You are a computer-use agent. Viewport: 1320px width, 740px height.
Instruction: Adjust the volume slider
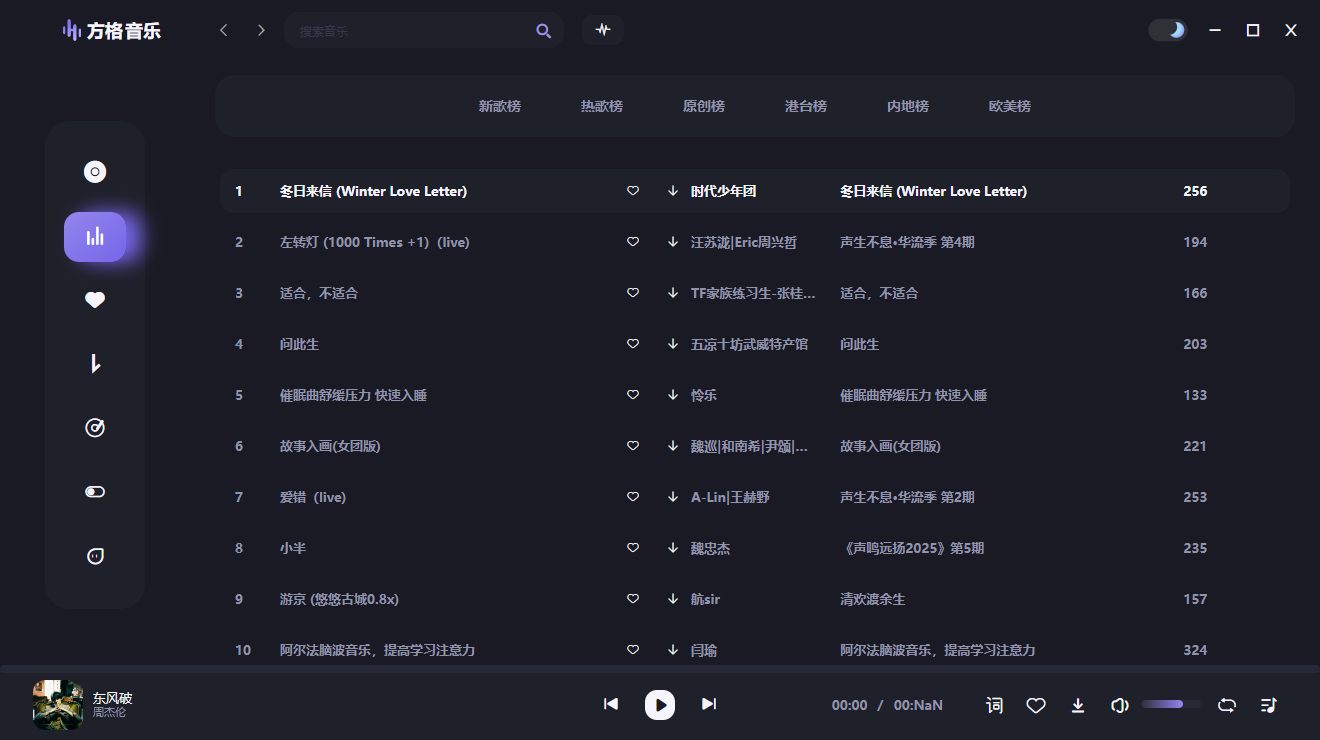pos(1170,704)
